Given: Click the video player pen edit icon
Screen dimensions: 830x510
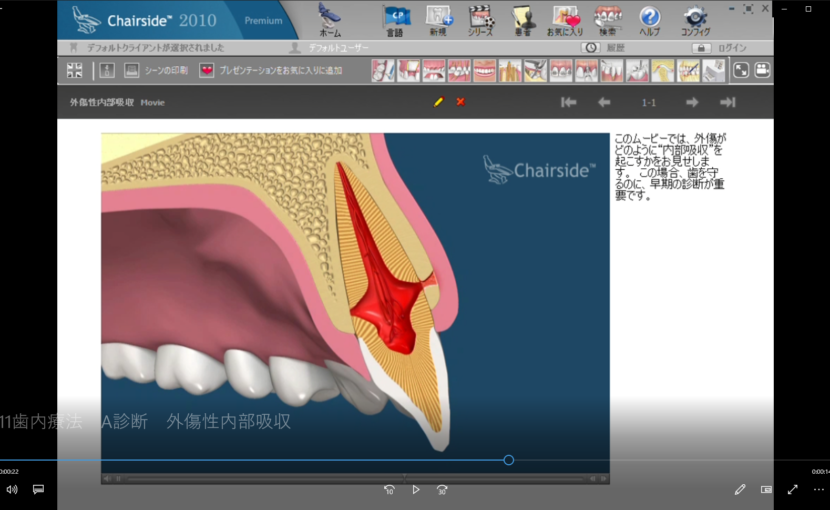Looking at the screenshot, I should point(740,490).
